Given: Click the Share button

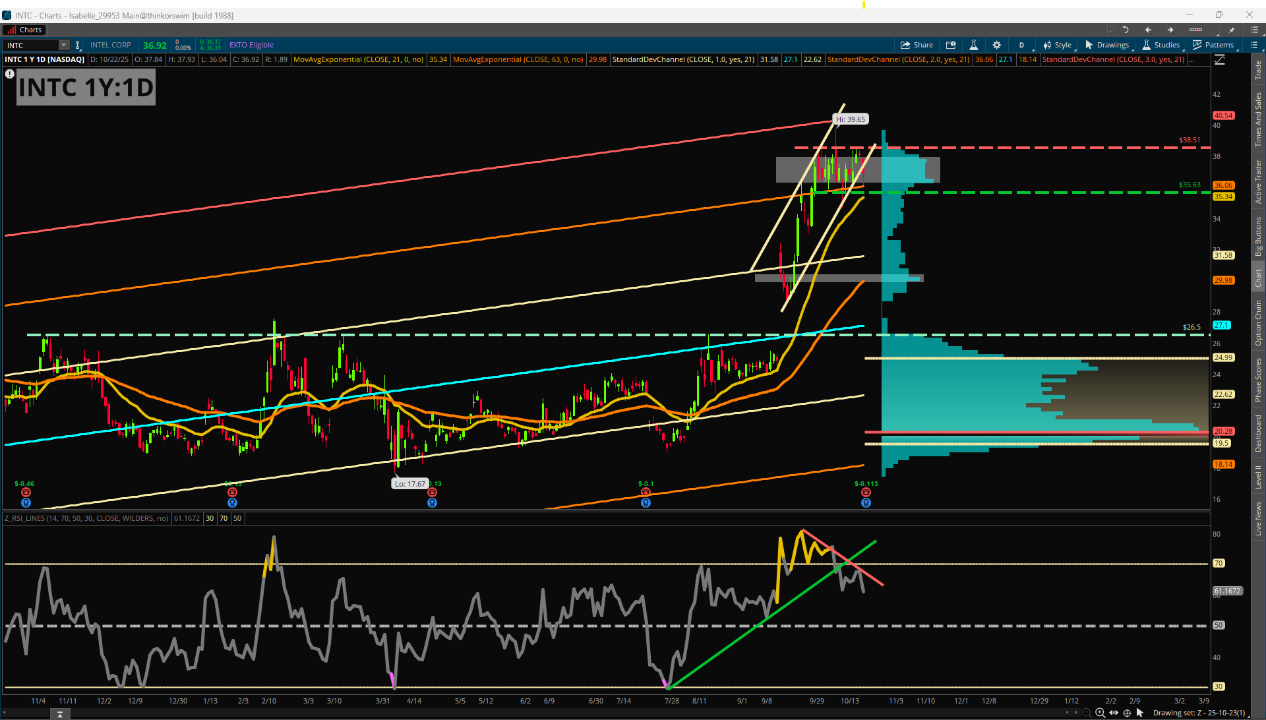Looking at the screenshot, I should click(x=916, y=45).
